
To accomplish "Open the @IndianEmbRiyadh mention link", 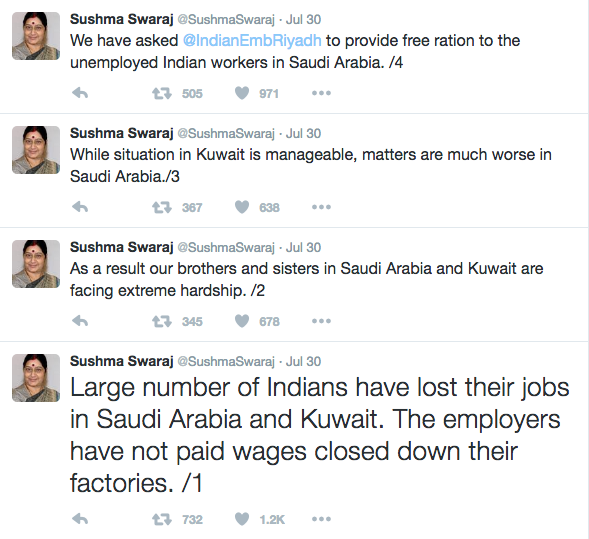I will pos(252,41).
